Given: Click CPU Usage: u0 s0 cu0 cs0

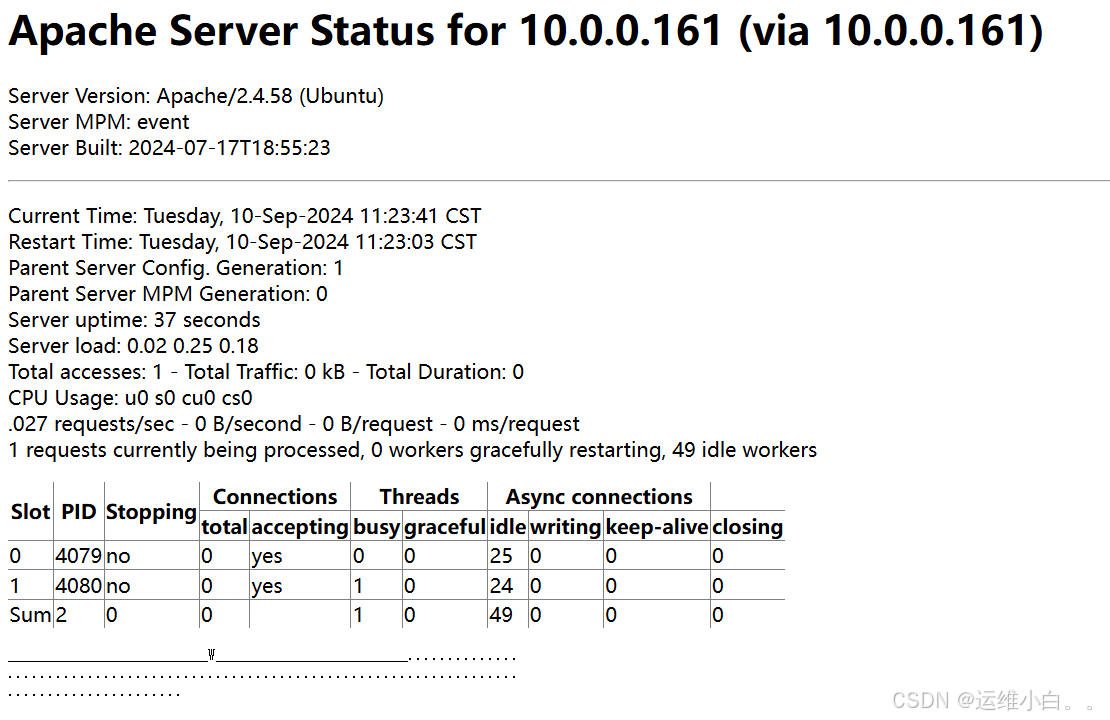Looking at the screenshot, I should coord(130,398).
